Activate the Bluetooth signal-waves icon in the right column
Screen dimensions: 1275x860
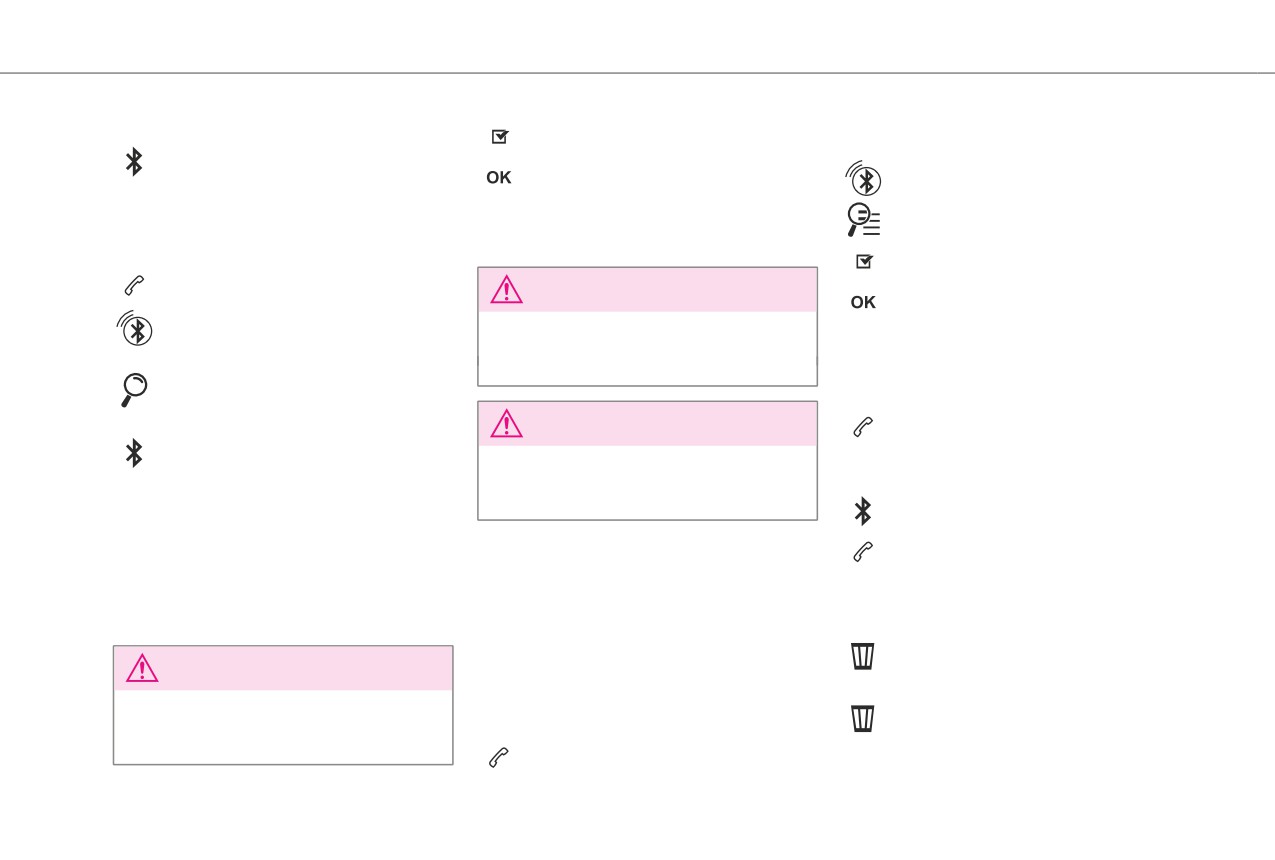(863, 178)
